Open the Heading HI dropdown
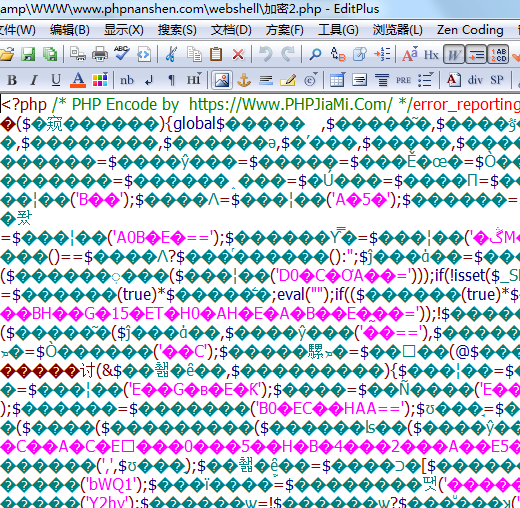This screenshot has width=520, height=508. pos(194,79)
